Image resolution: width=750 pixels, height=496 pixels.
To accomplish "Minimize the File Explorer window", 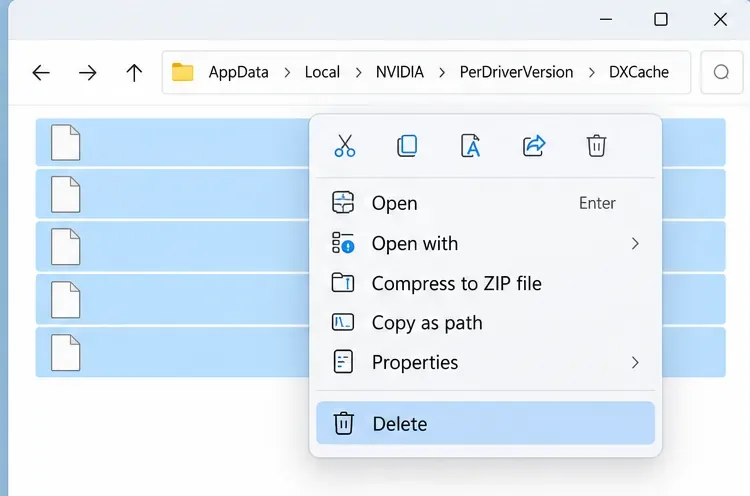I will click(606, 20).
